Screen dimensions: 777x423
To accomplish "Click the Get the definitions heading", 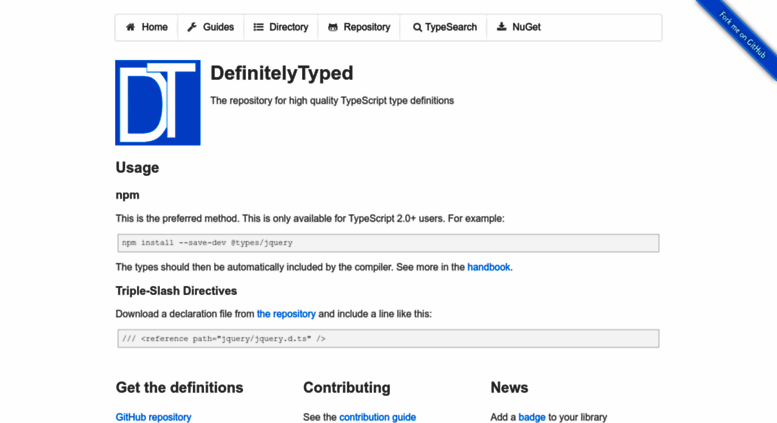I will coord(179,387).
